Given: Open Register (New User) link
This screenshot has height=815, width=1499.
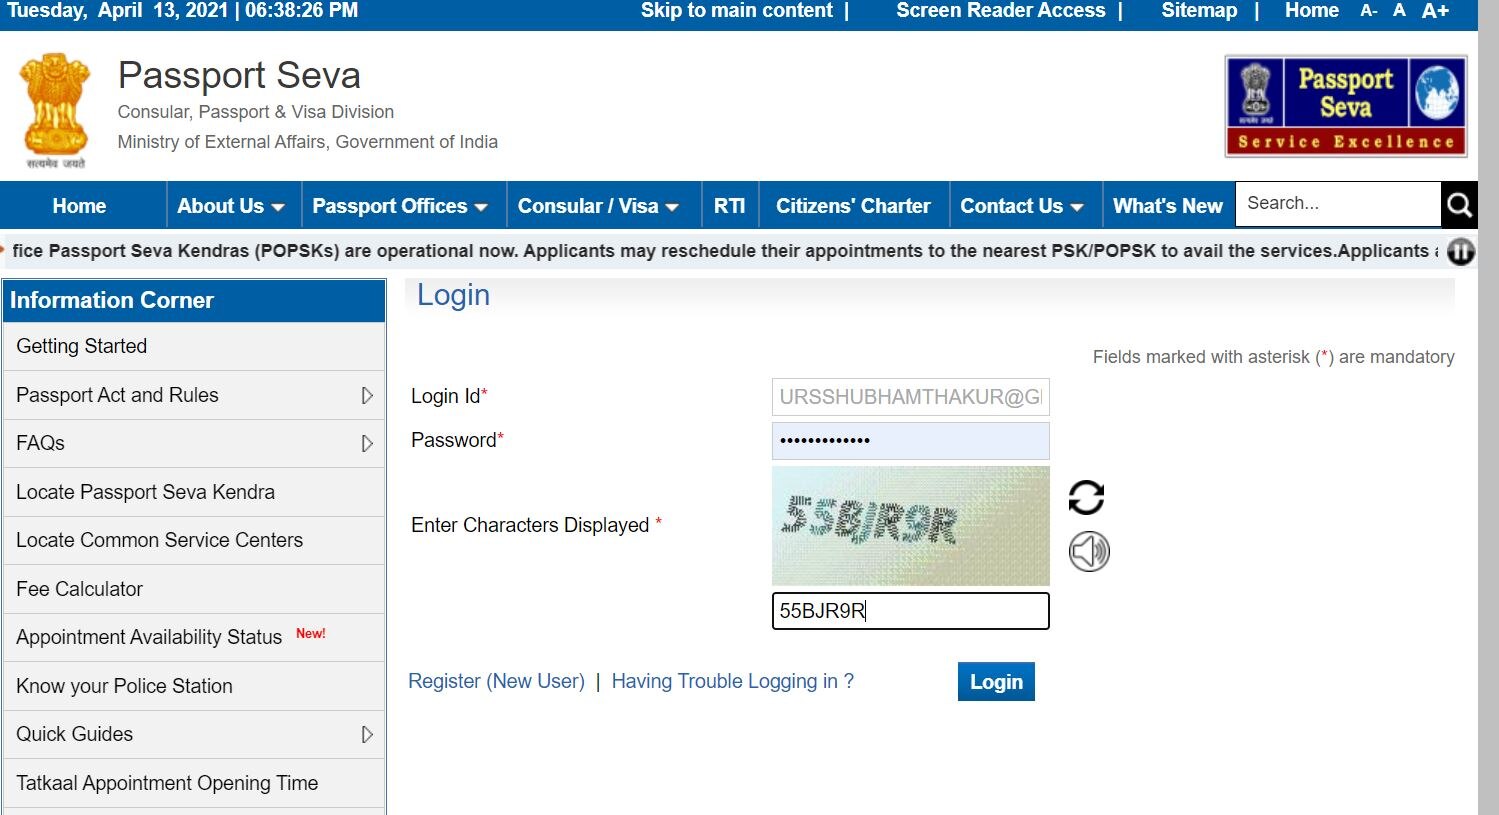Looking at the screenshot, I should 496,681.
